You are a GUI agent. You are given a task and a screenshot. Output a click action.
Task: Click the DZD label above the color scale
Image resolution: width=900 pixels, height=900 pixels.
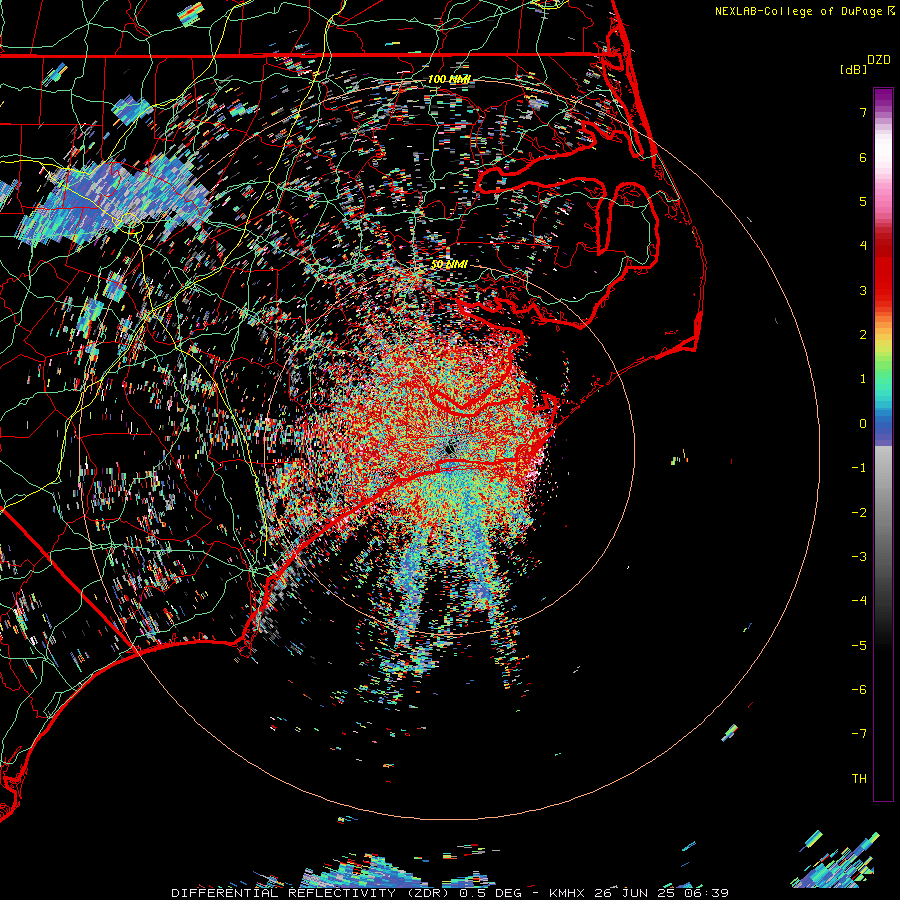[x=879, y=60]
